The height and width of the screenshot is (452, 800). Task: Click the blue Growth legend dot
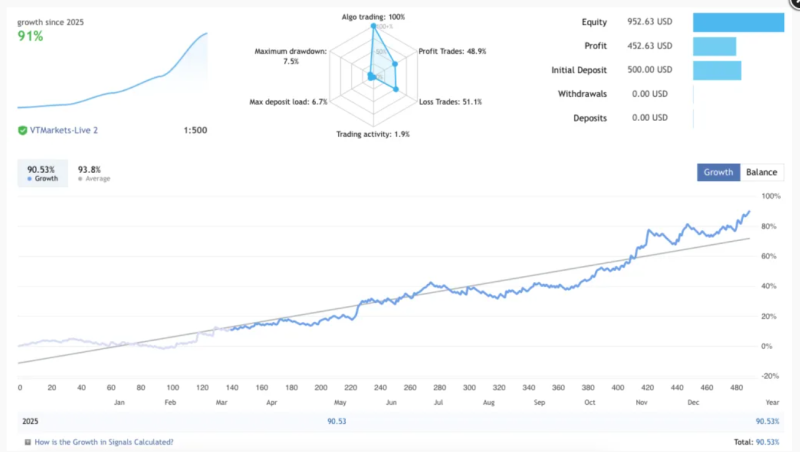[x=29, y=179]
